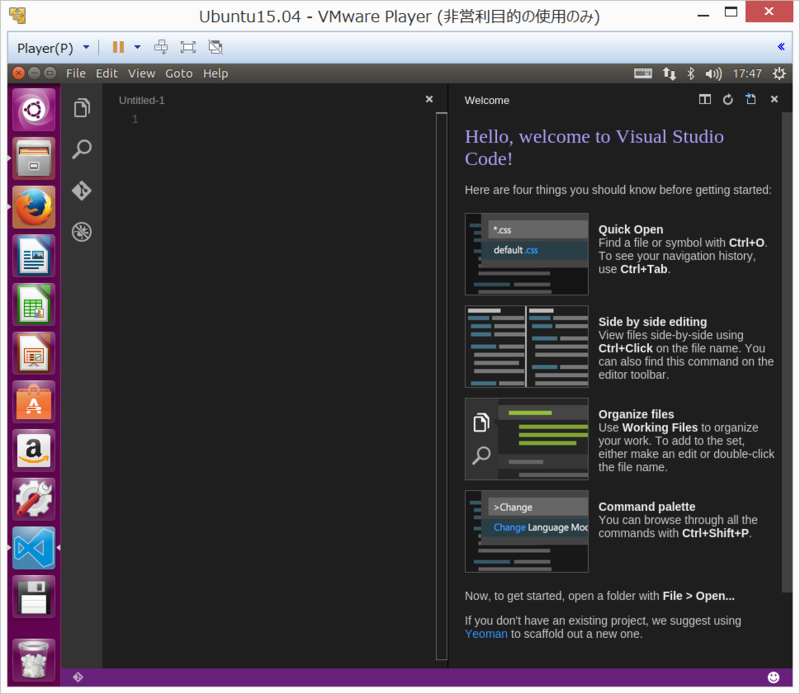Image resolution: width=800 pixels, height=694 pixels.
Task: Open LibreOffice Calc from the launcher
Action: (x=34, y=305)
